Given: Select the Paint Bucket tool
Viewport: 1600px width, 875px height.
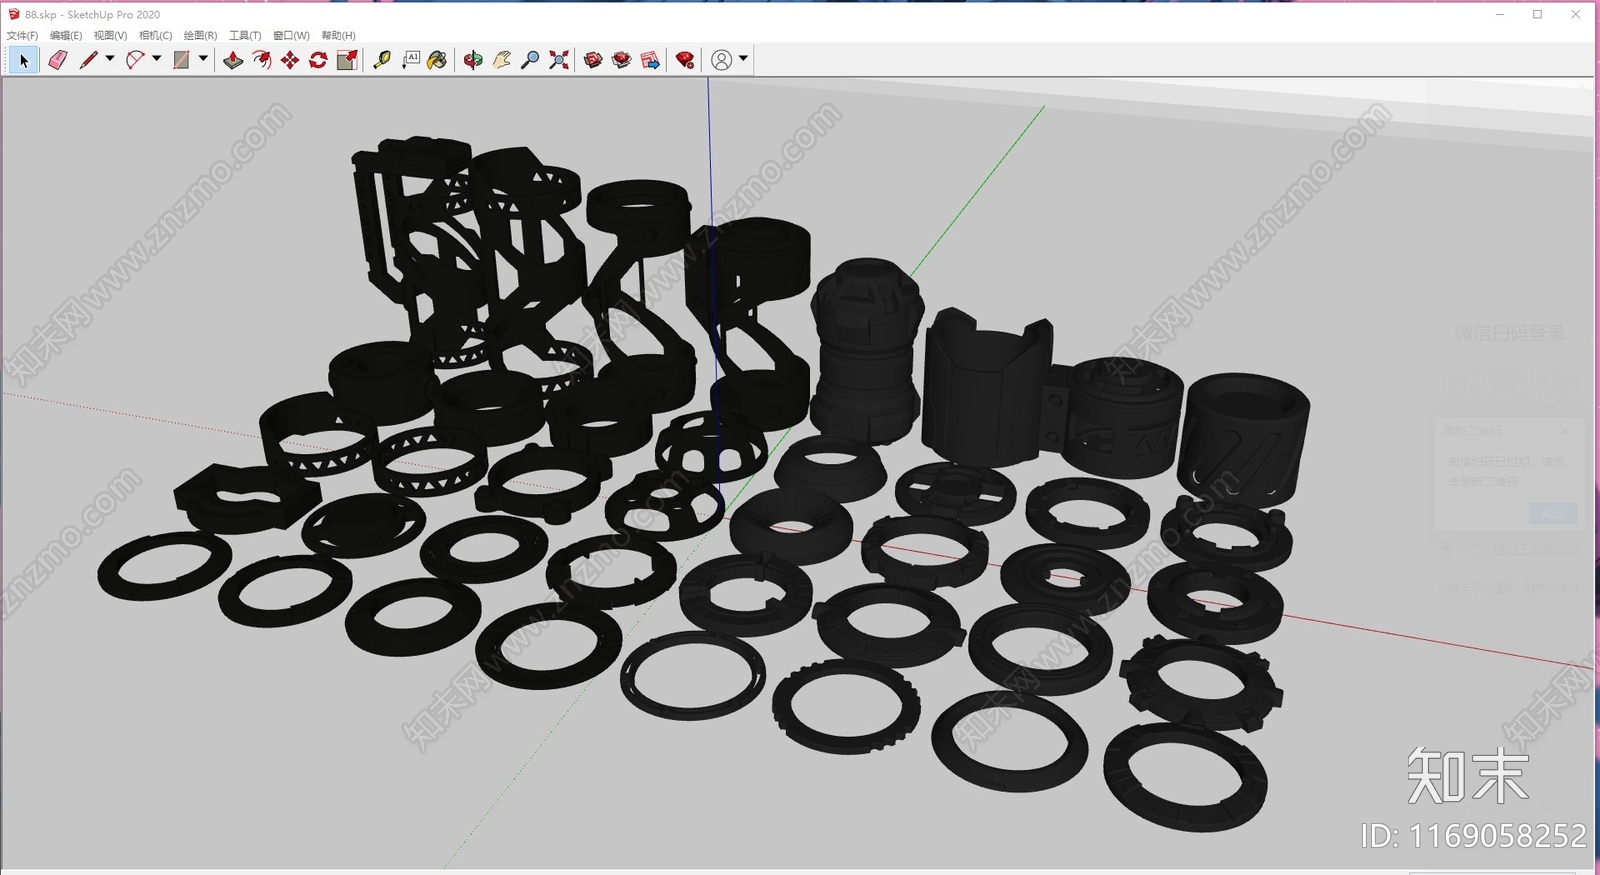Looking at the screenshot, I should [x=437, y=60].
